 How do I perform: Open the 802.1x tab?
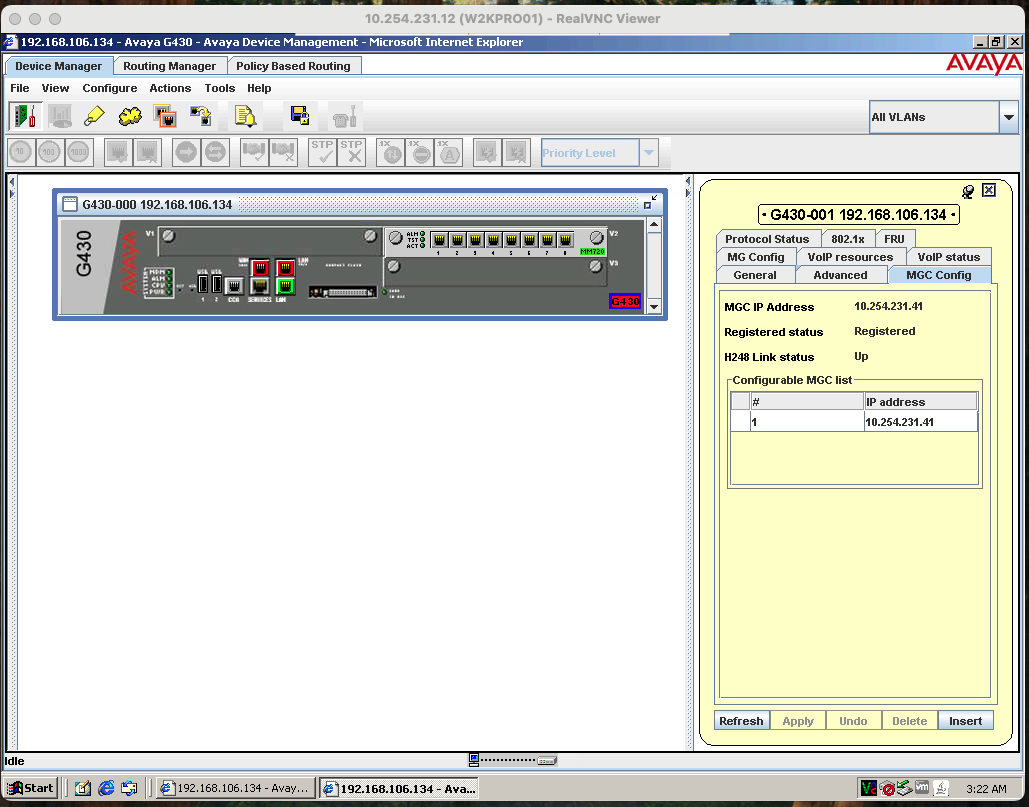click(848, 239)
